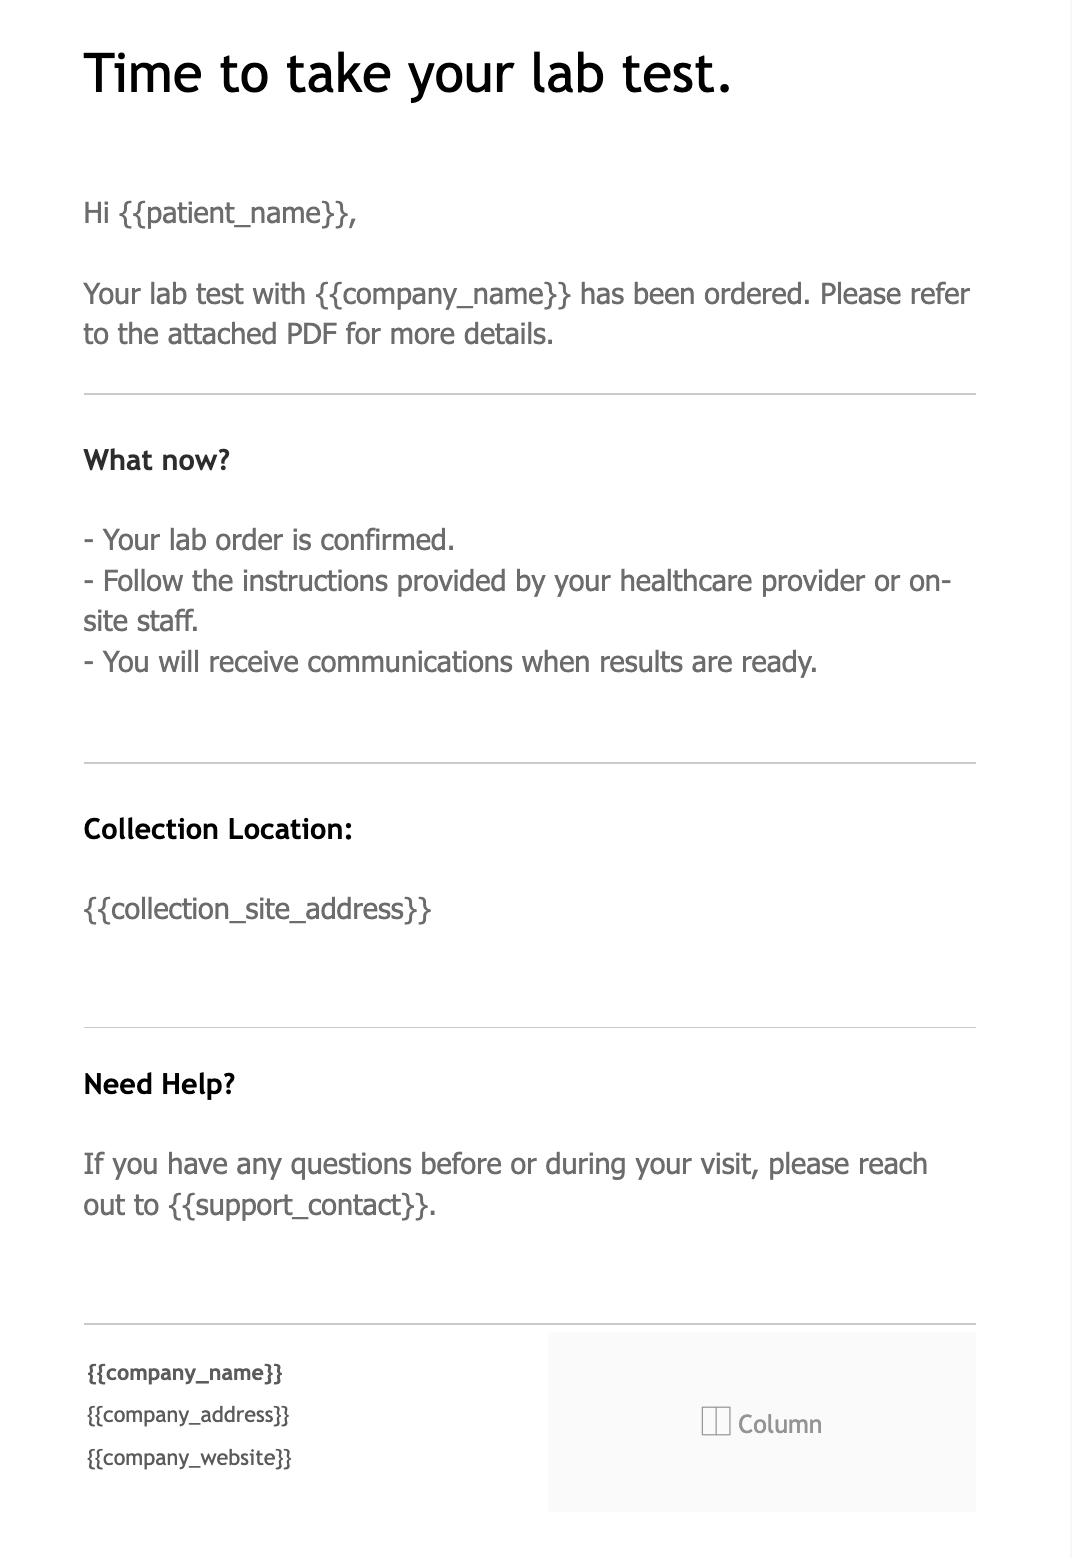Select the "Need Help?" heading
1072x1558 pixels.
tap(159, 1084)
